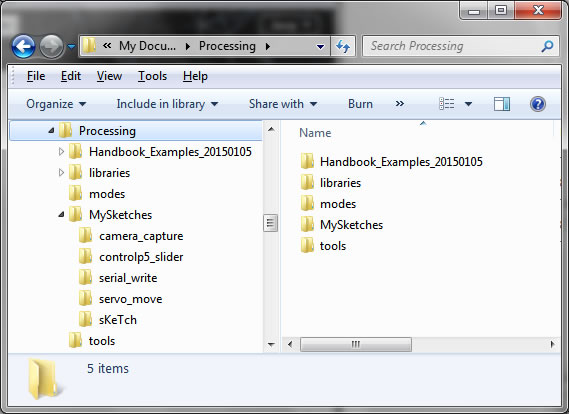This screenshot has height=414, width=569.
Task: Click folder icon in the address bar
Action: (89, 46)
